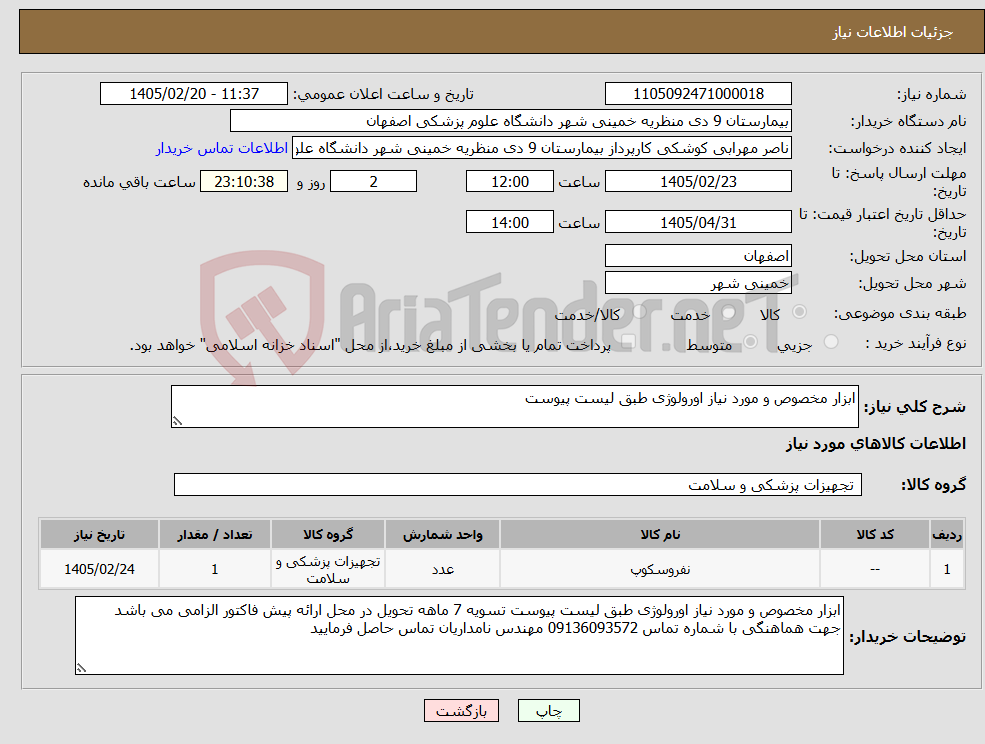Click the response deadline date 1405/02/23

(698, 182)
